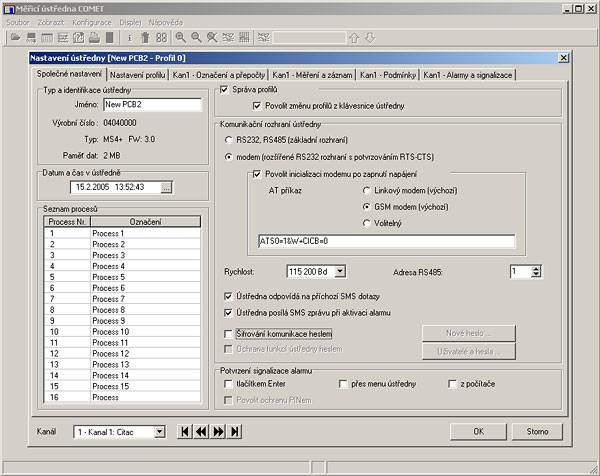This screenshot has width=600, height=476.
Task: Go to next channel with the fast-forward button
Action: tap(218, 432)
